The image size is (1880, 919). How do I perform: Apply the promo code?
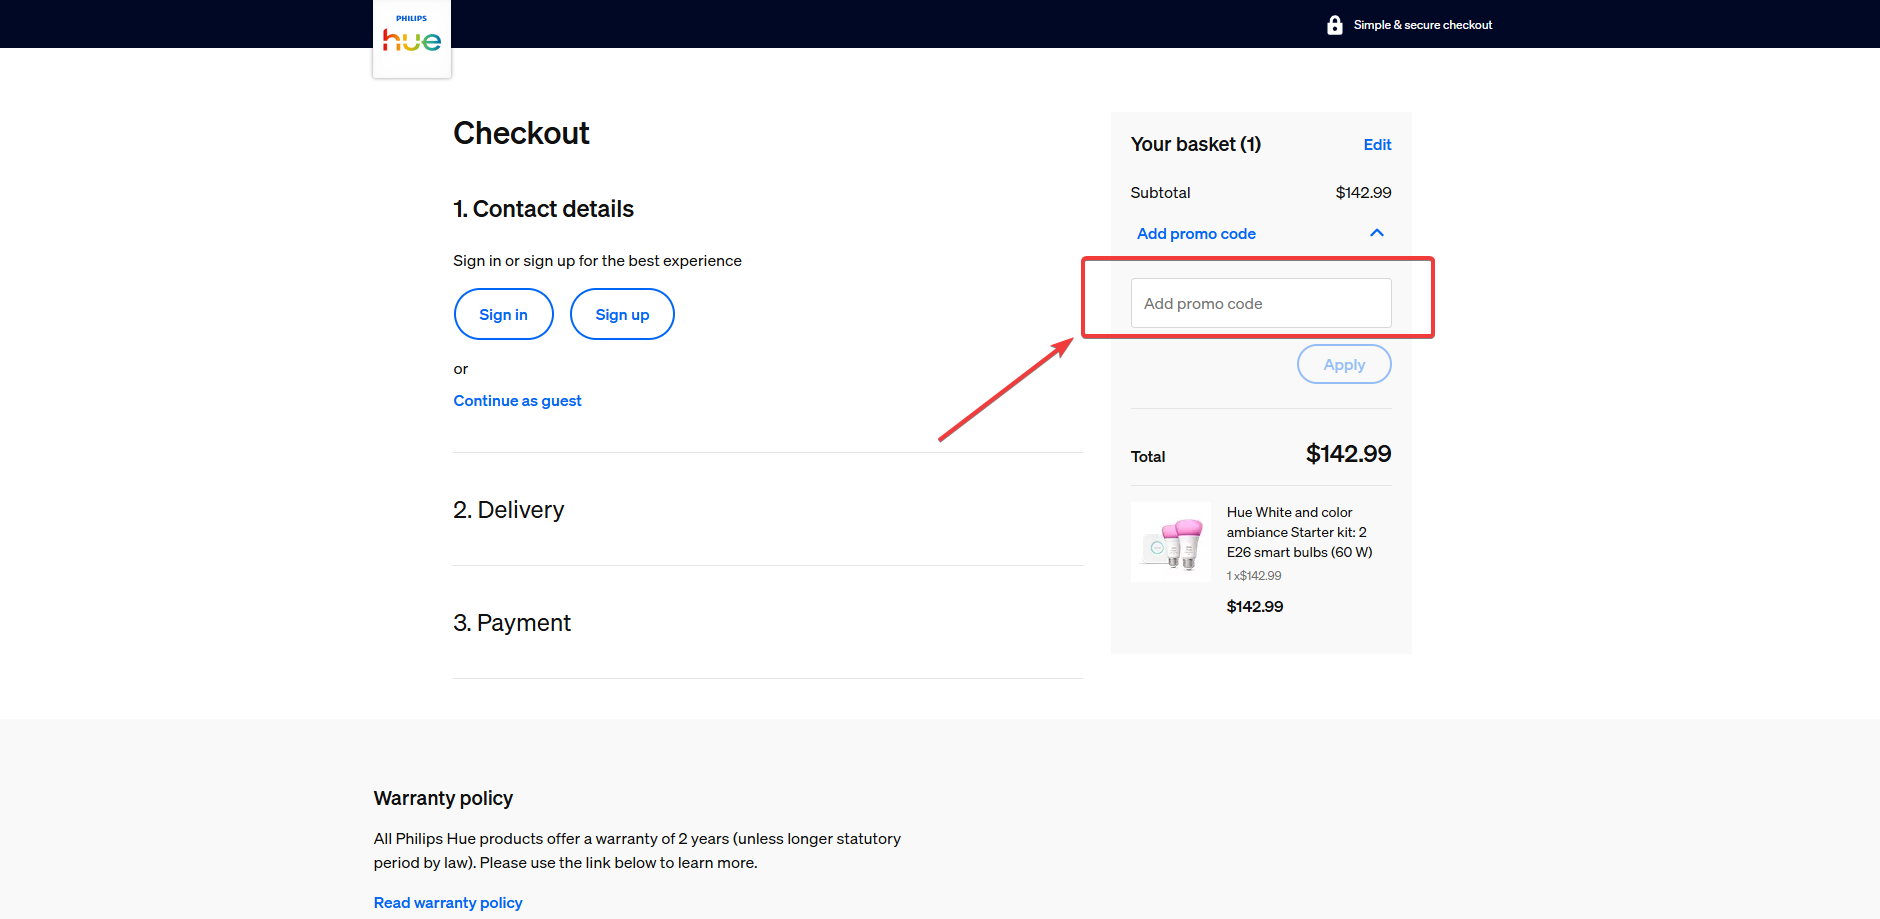[x=1344, y=365]
